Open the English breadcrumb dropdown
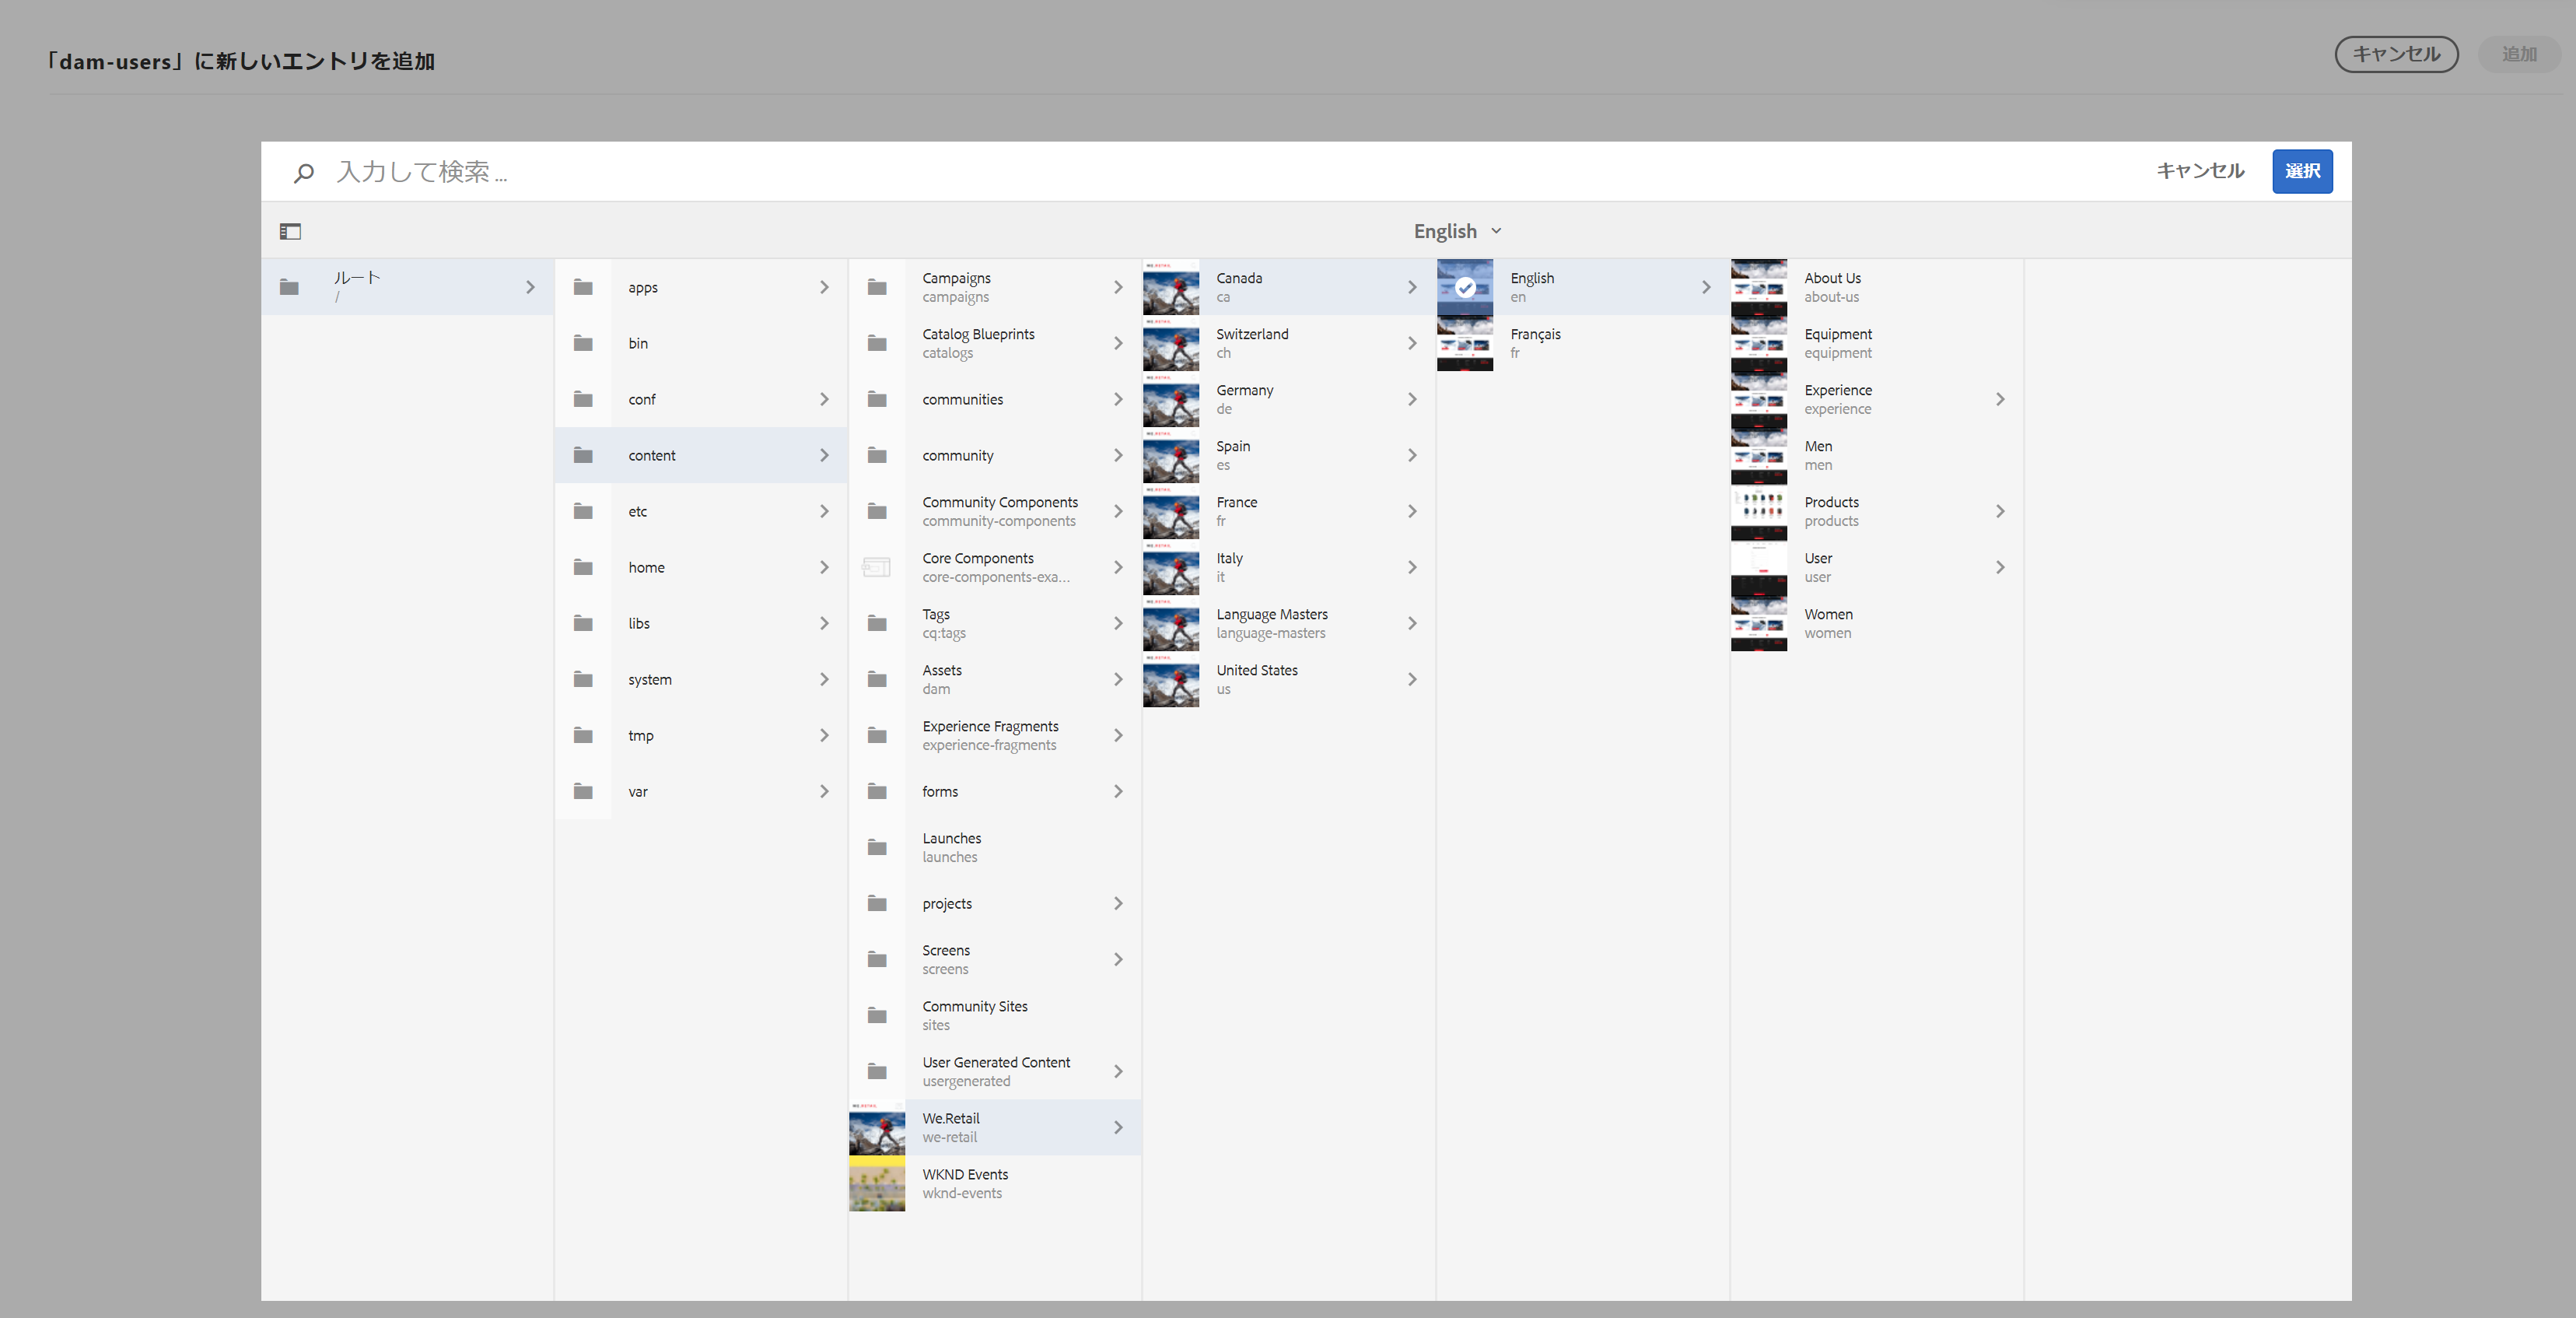Screen dimensions: 2576x1318 click(1457, 231)
